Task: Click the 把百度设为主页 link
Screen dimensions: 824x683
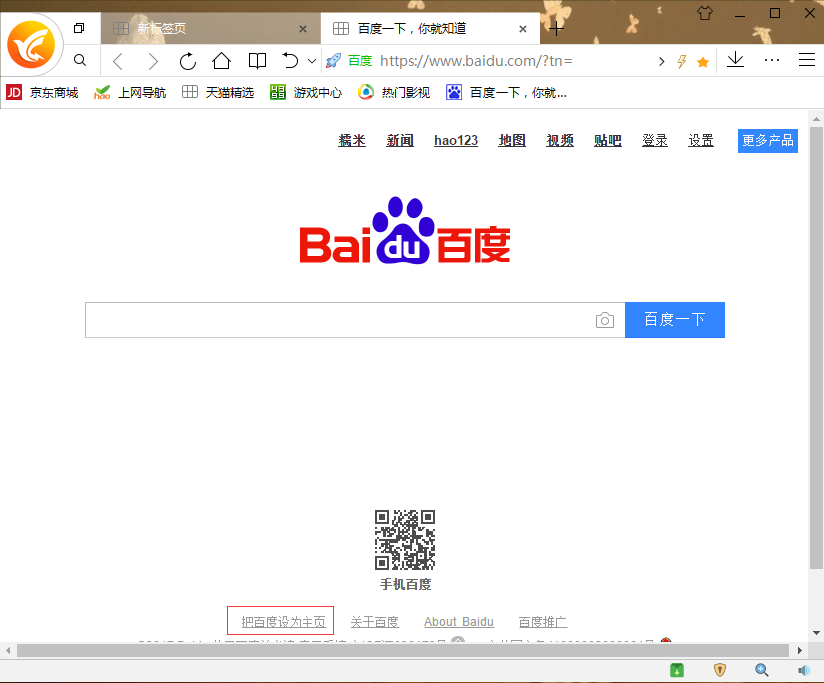Action: point(280,621)
